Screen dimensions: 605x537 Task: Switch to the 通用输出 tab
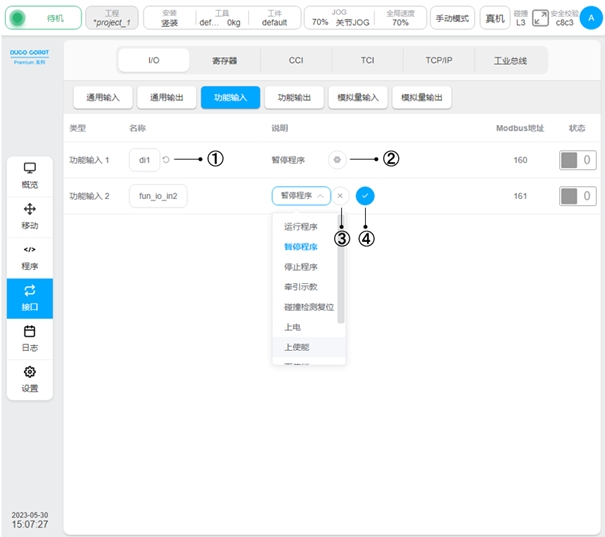click(x=166, y=97)
